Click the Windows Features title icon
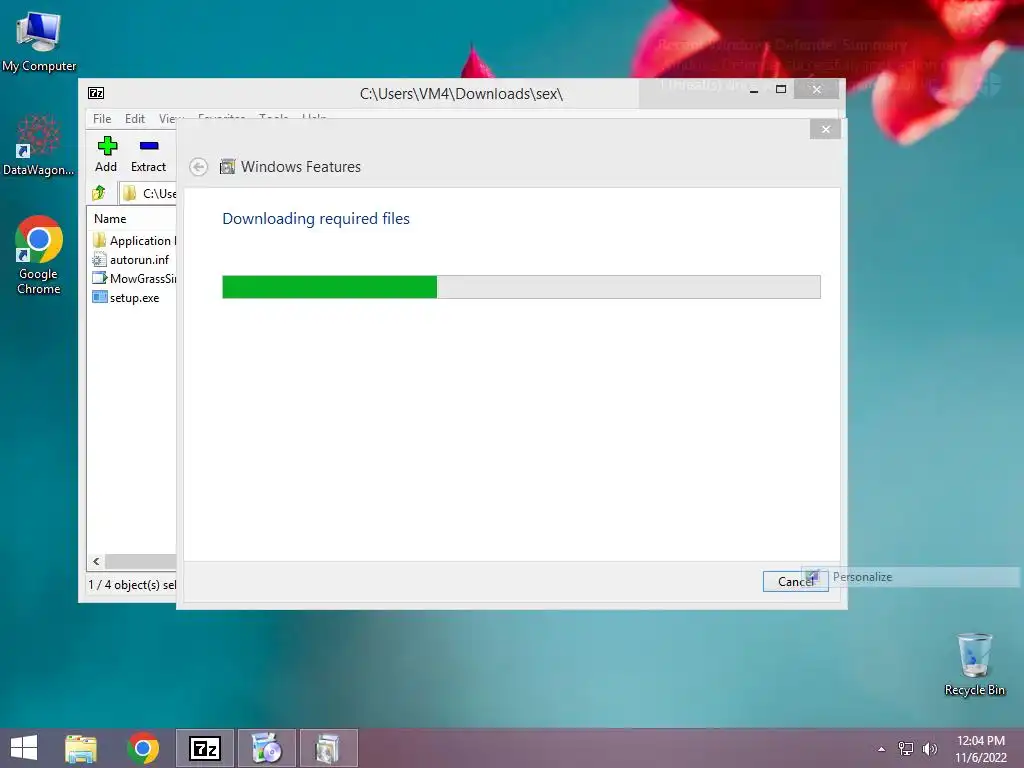The height and width of the screenshot is (768, 1024). [227, 167]
